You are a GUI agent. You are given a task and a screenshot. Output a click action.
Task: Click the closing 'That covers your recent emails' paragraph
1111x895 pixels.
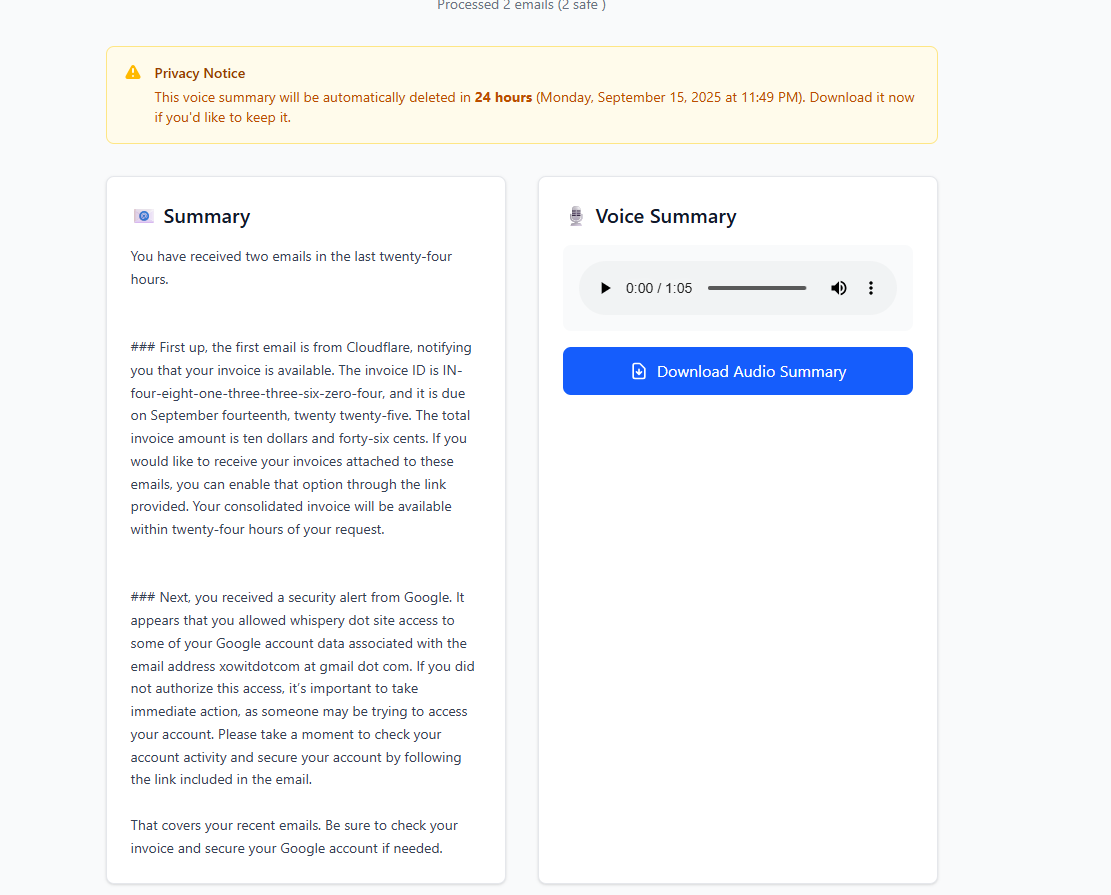click(294, 837)
